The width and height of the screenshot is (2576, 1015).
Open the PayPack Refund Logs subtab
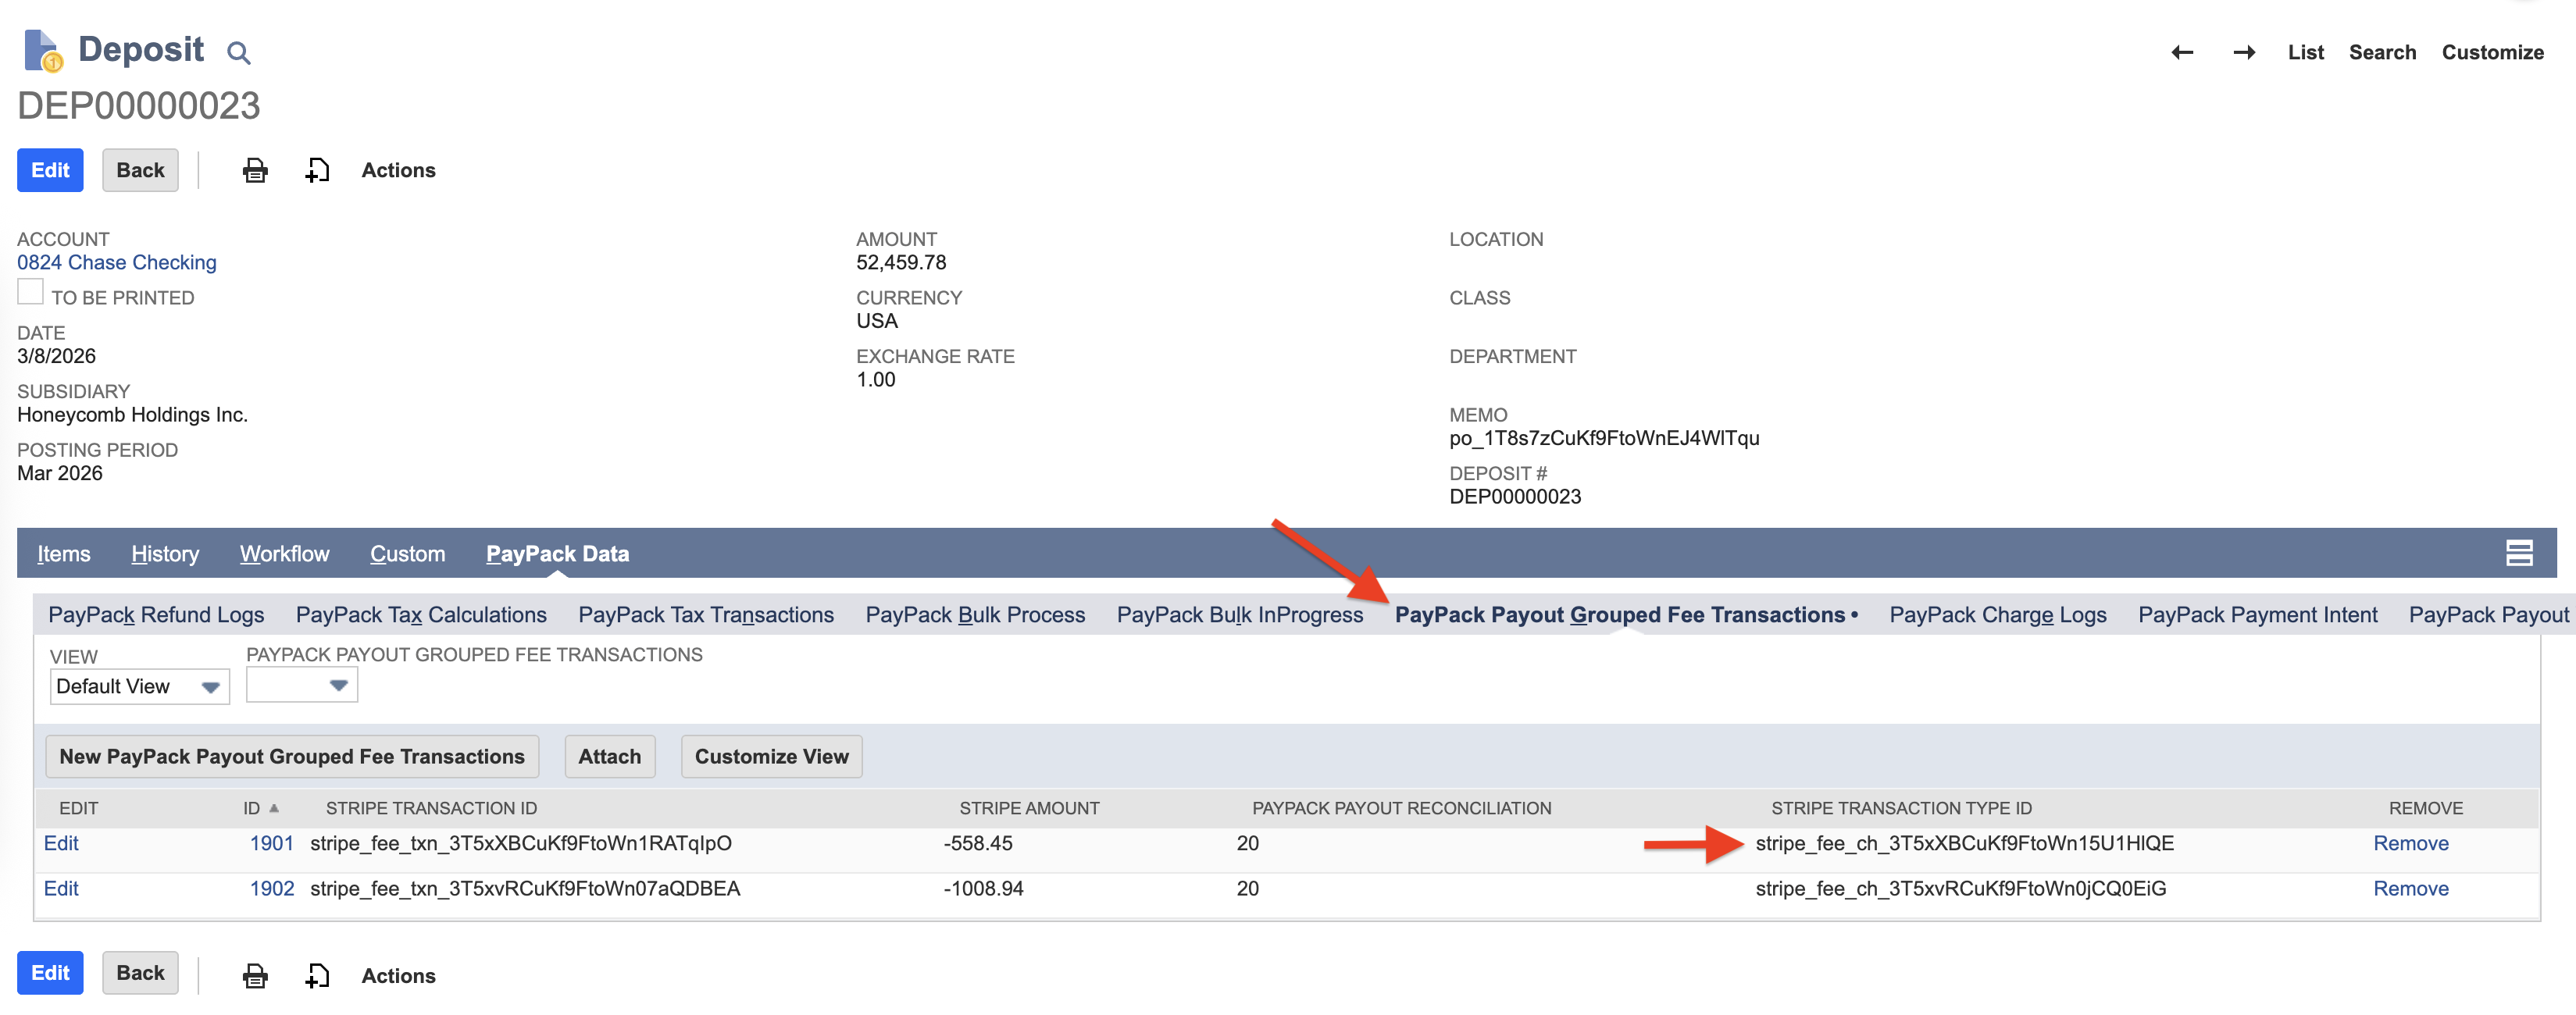pos(156,614)
